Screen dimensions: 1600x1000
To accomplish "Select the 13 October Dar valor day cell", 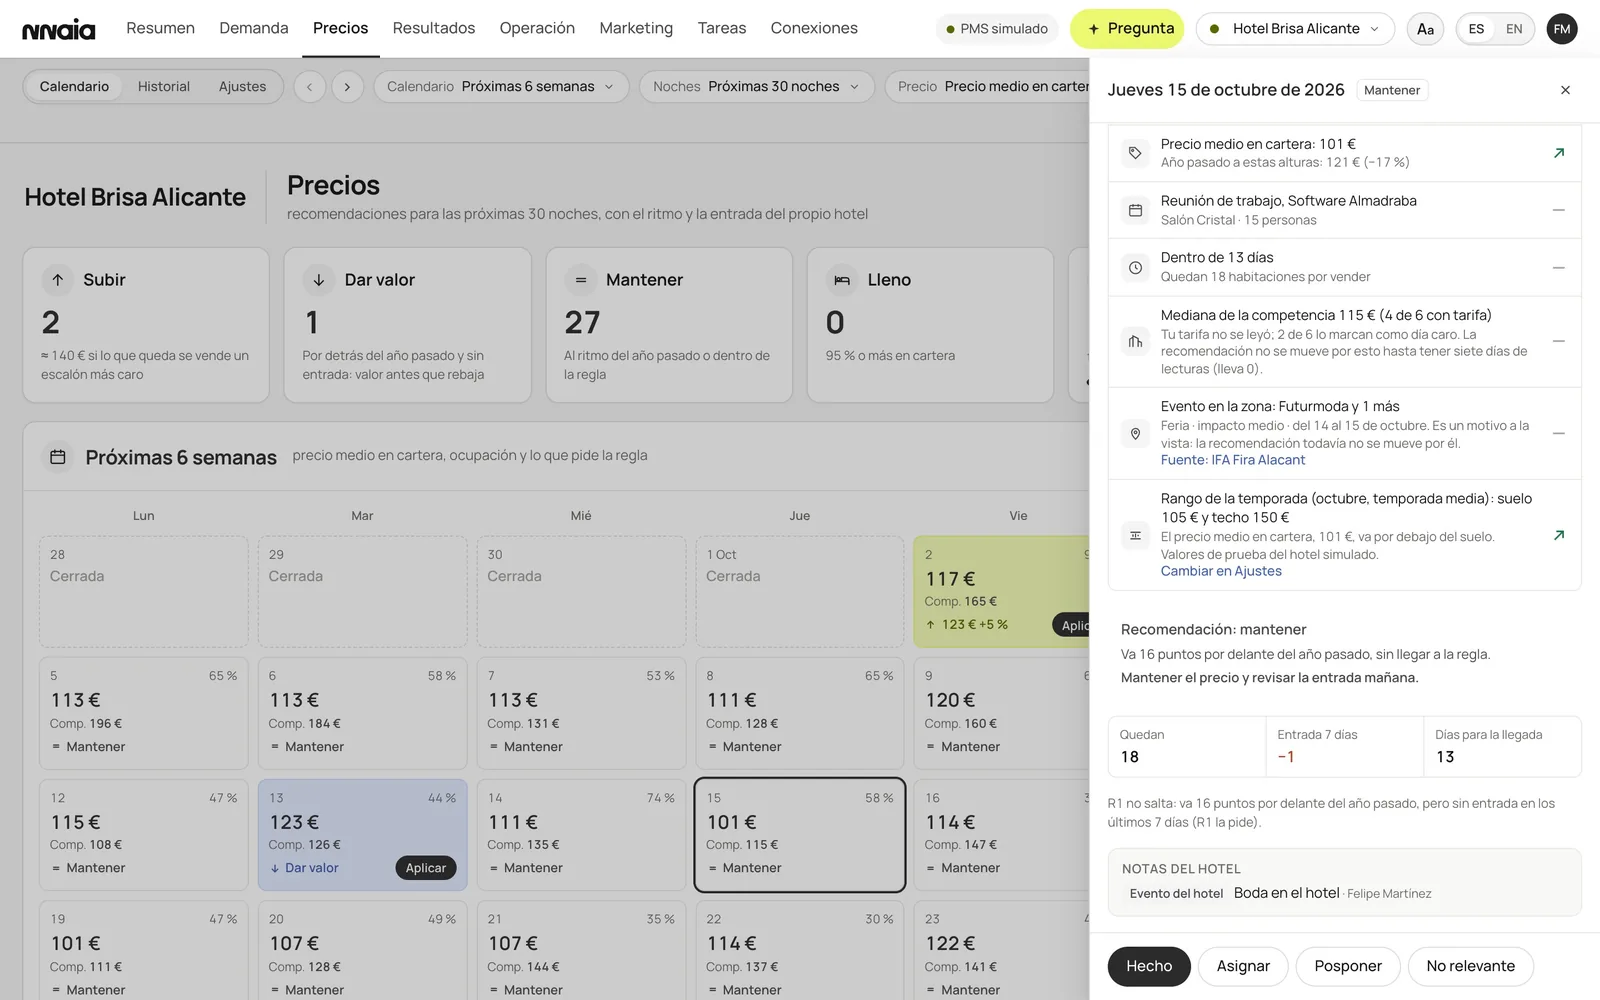I will (362, 835).
